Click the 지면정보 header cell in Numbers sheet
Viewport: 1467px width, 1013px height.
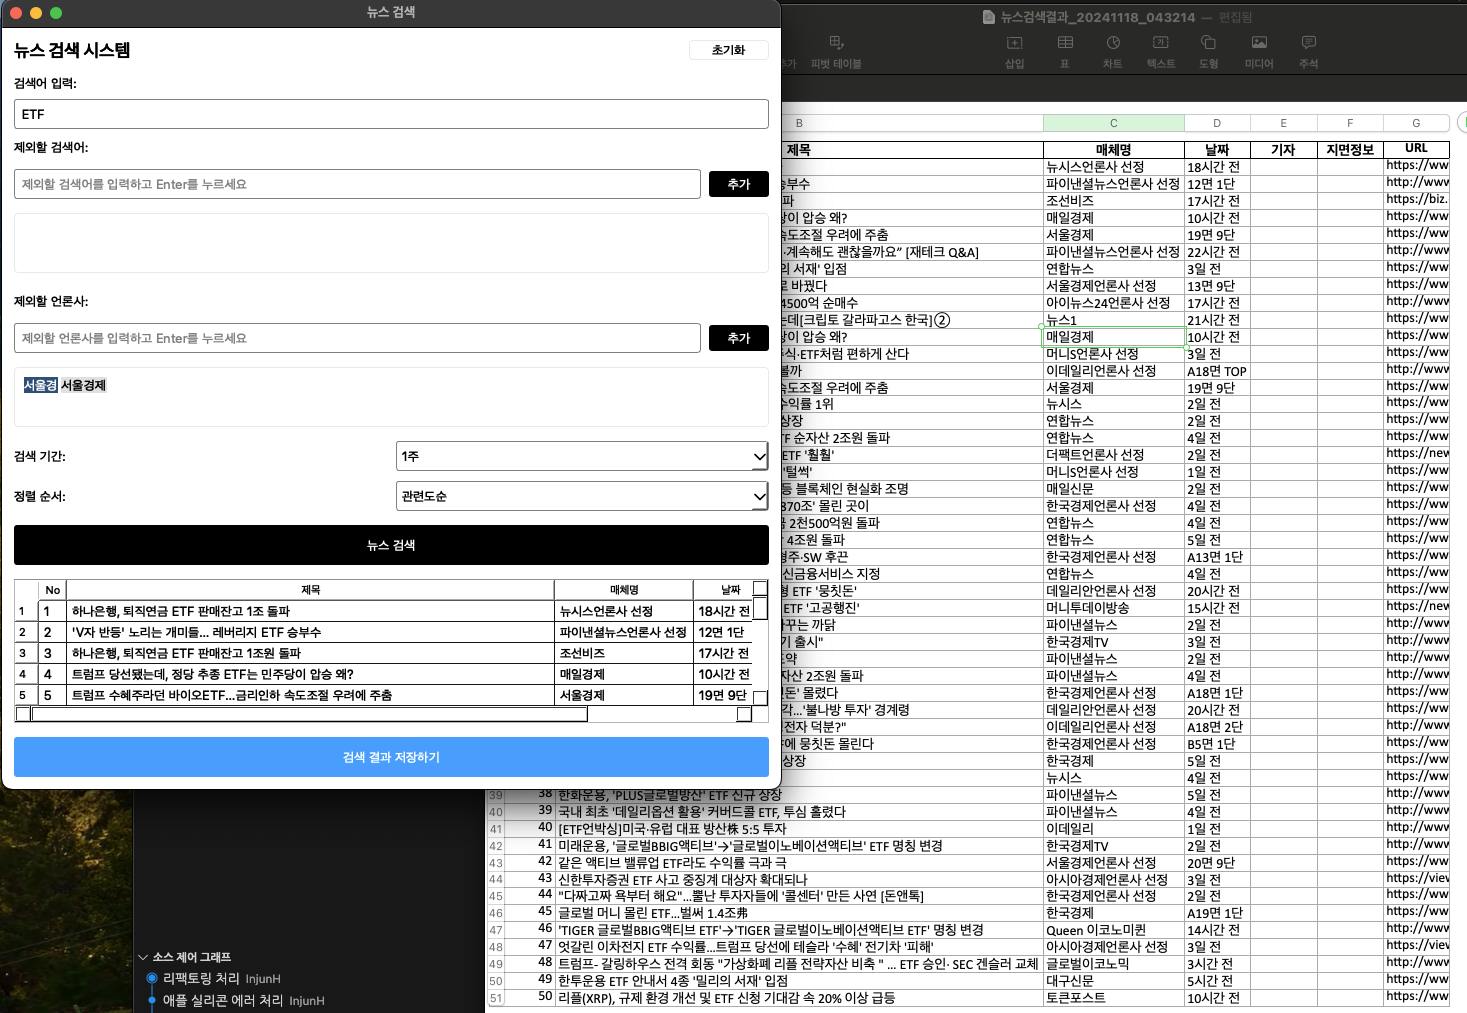tap(1350, 150)
